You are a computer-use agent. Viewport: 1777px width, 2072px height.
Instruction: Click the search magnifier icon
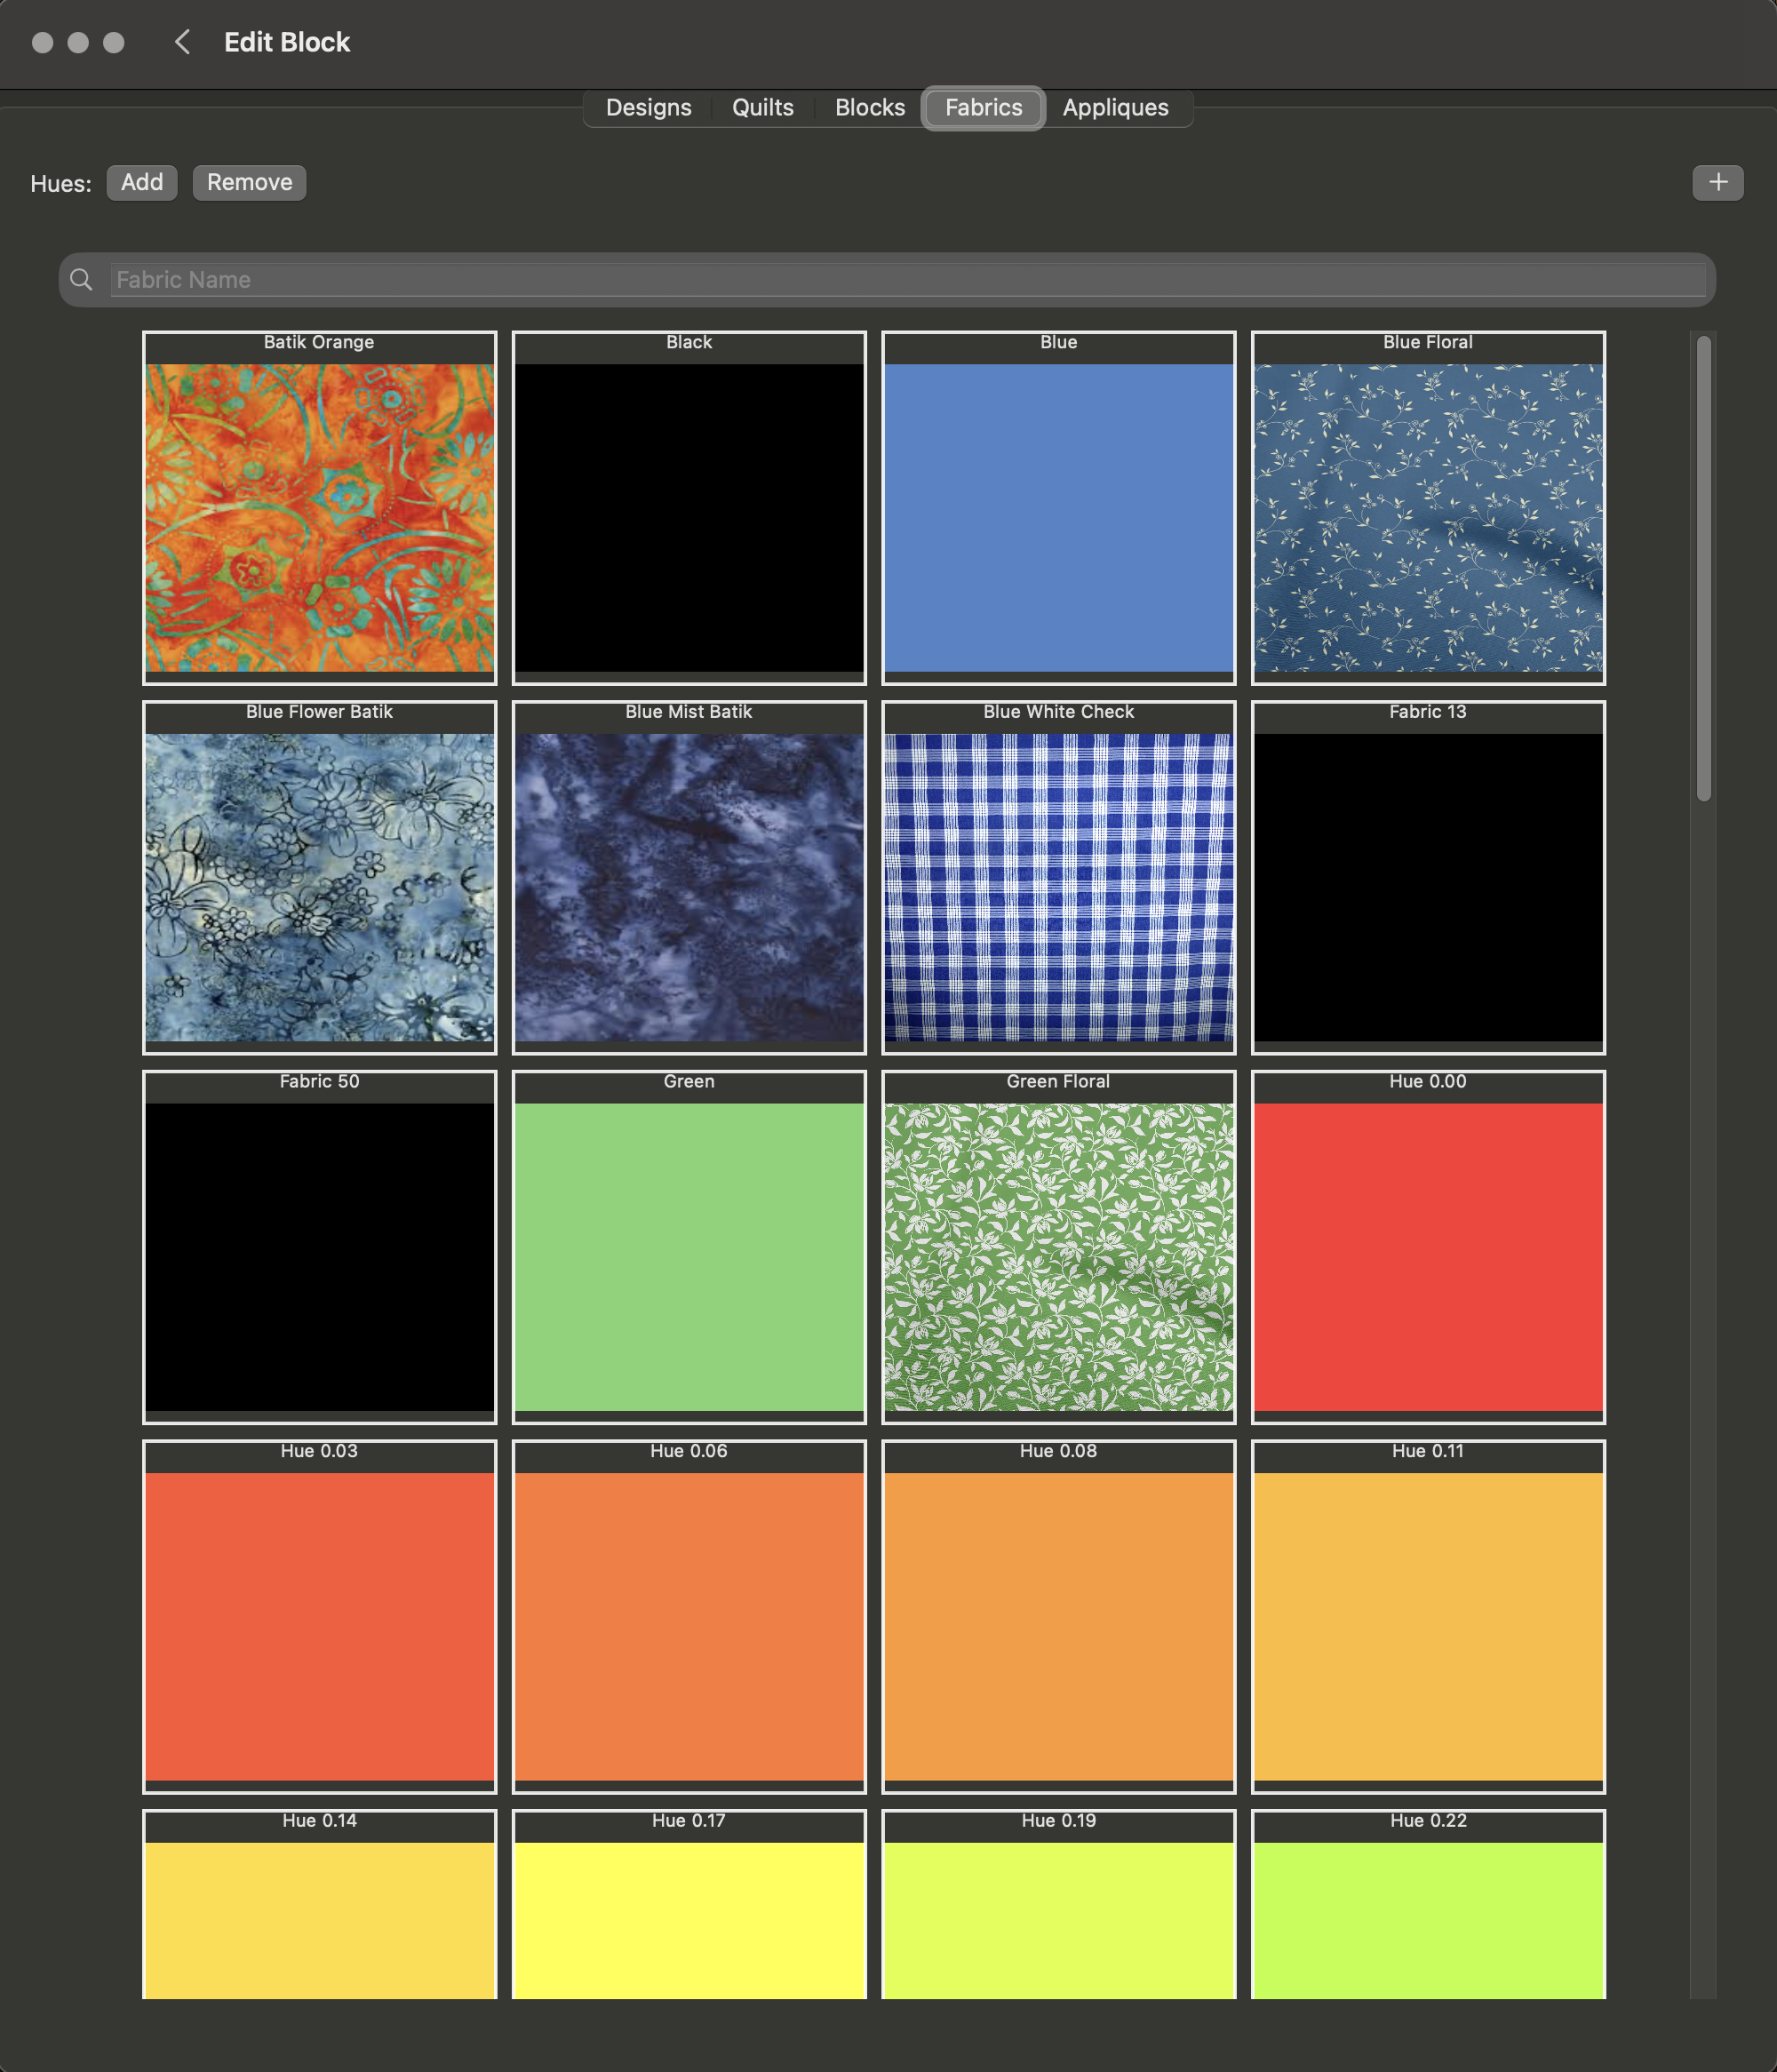[81, 280]
